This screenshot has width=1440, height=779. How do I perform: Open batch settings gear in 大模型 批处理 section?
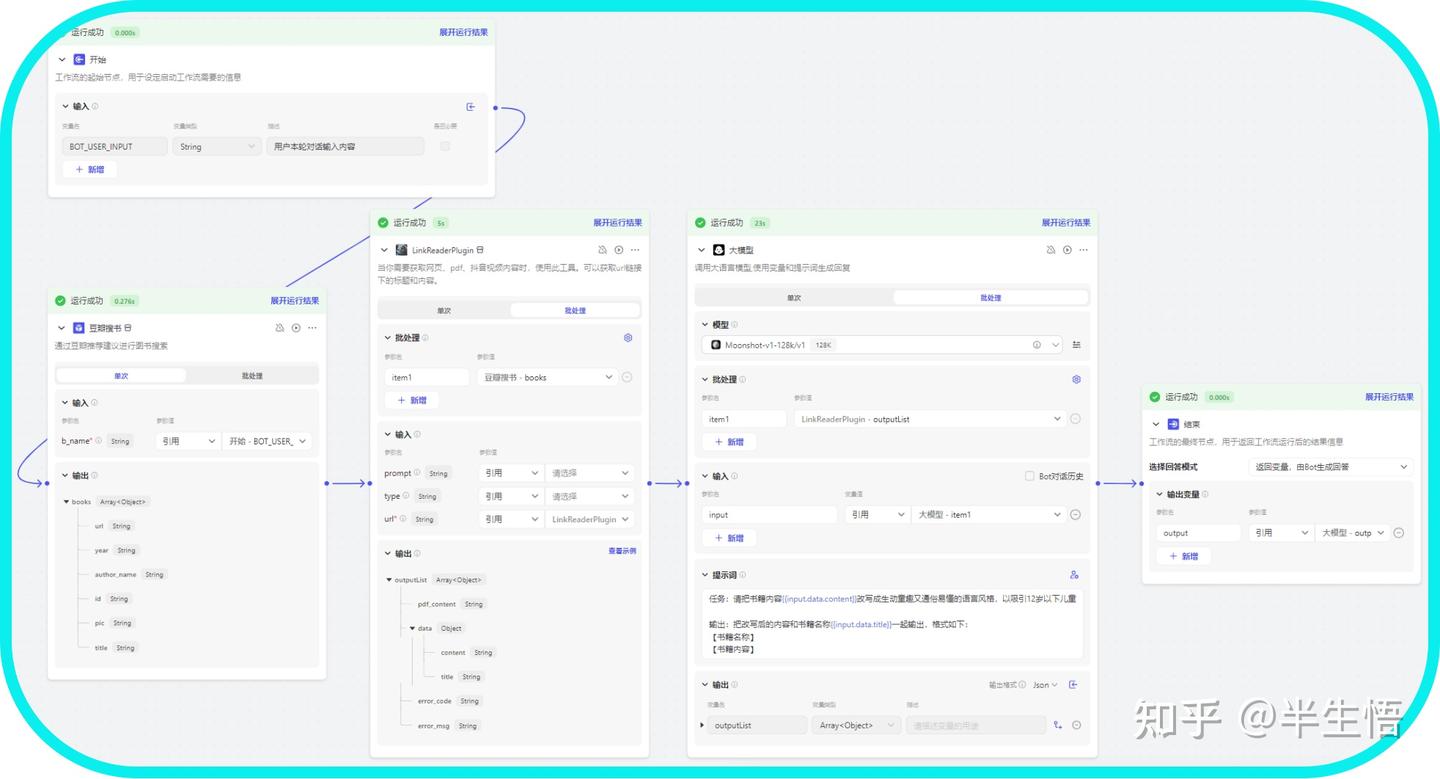point(1076,380)
